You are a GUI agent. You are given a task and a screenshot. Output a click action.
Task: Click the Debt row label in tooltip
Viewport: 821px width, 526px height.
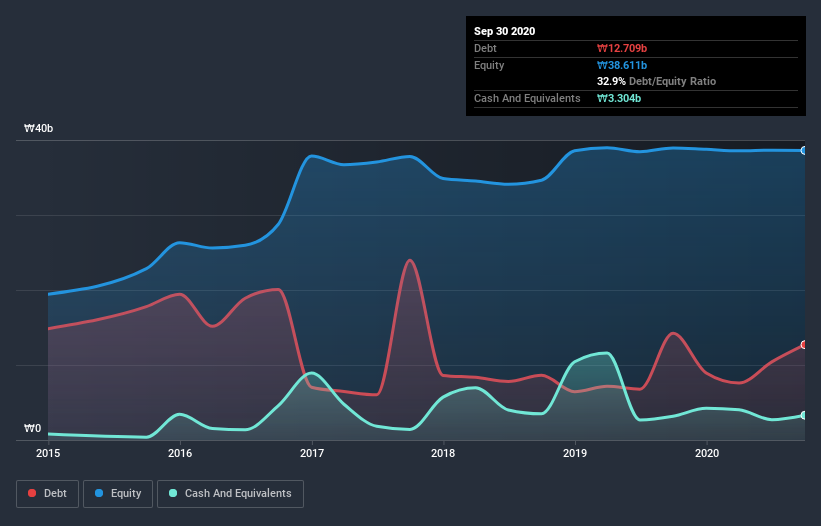click(485, 48)
